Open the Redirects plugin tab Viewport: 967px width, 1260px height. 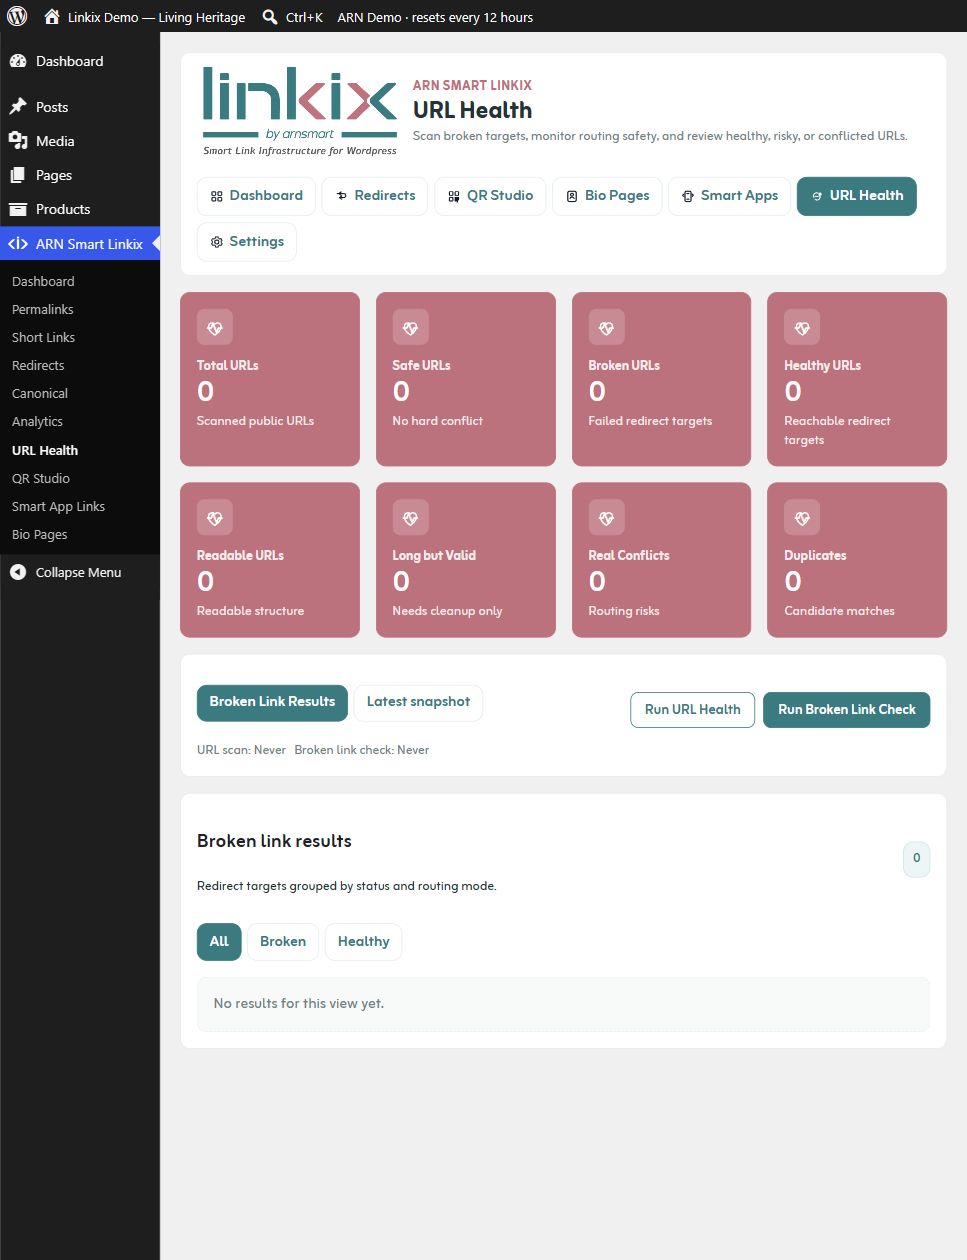[375, 196]
